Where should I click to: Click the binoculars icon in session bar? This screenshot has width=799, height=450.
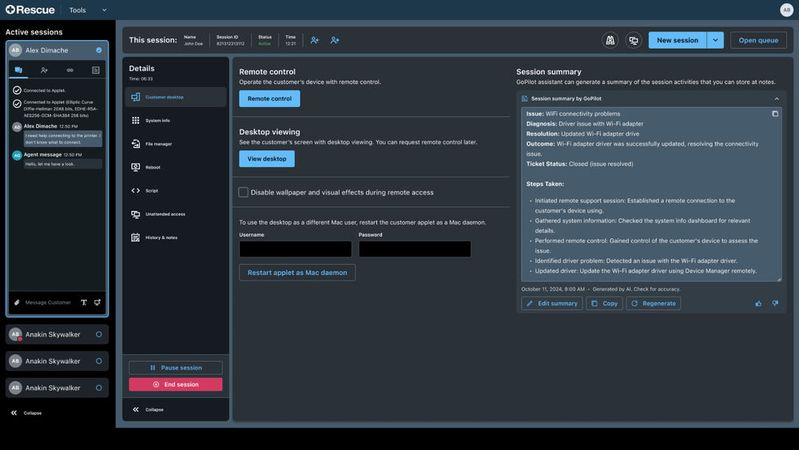point(610,40)
